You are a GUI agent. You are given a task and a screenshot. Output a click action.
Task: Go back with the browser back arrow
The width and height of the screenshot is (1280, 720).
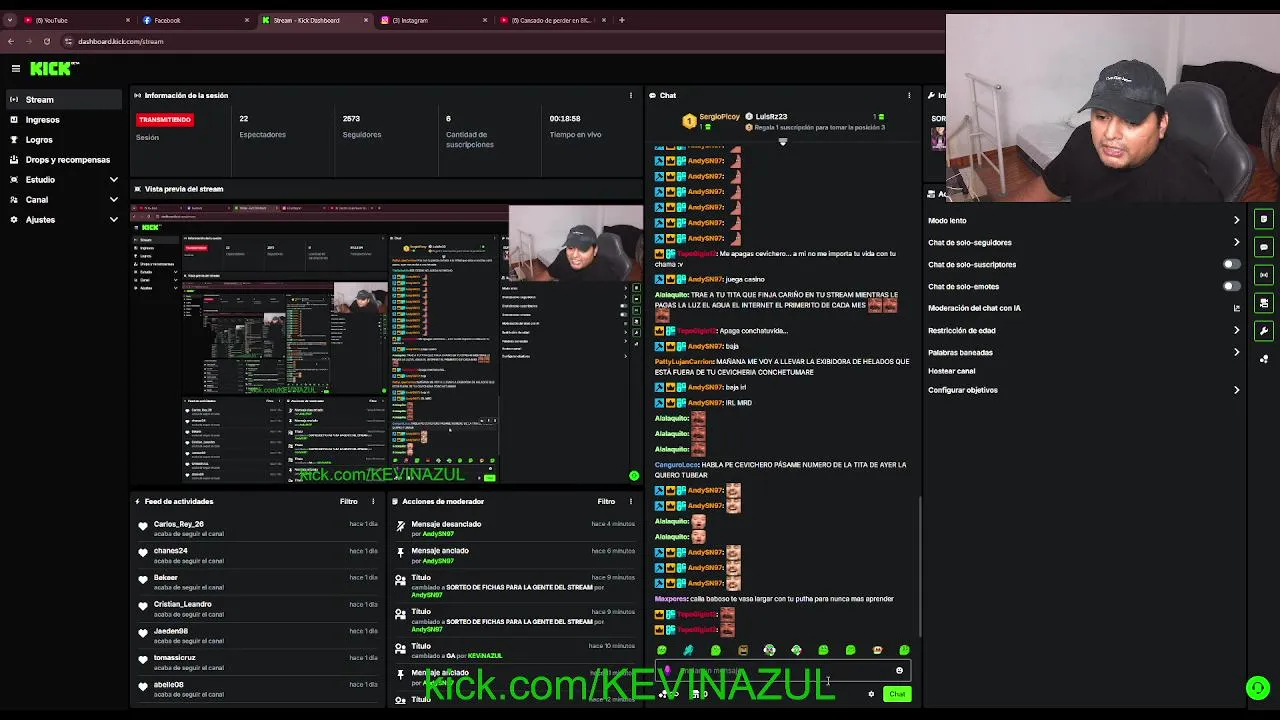[x=11, y=41]
